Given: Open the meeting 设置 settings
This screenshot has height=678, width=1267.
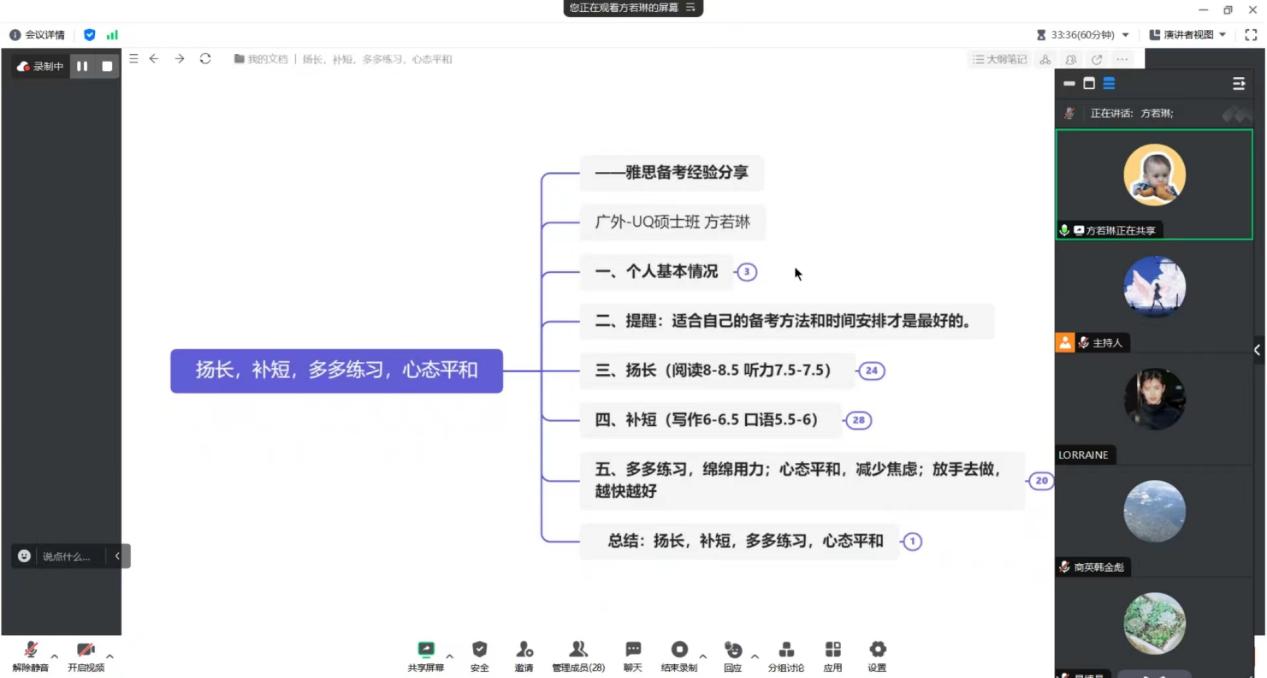Looking at the screenshot, I should [877, 655].
